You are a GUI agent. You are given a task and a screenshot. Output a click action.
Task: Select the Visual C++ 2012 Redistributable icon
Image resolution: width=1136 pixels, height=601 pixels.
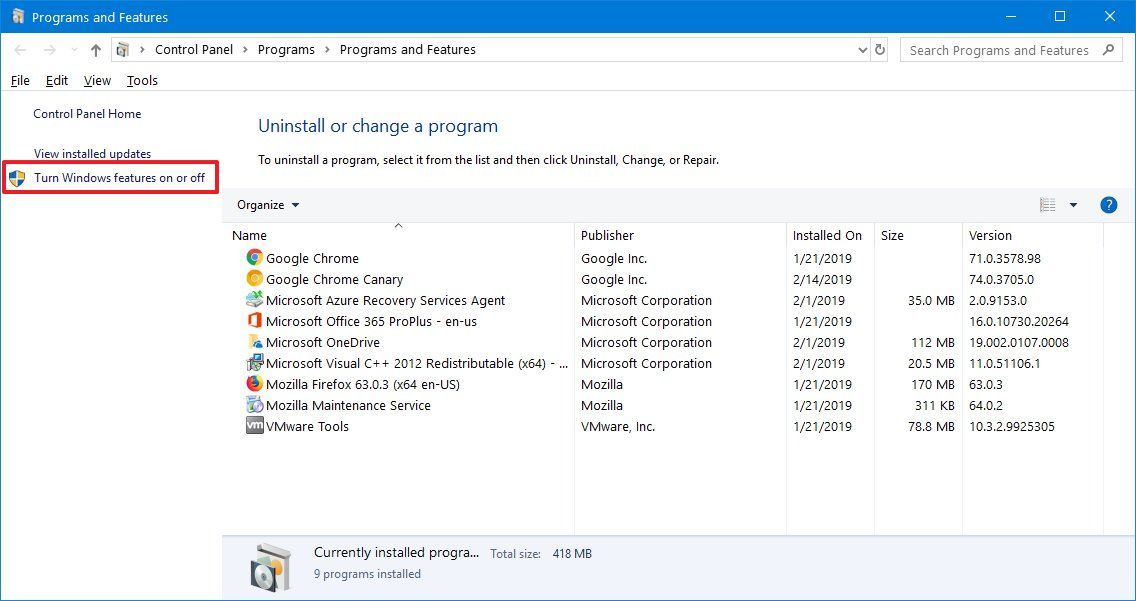(253, 363)
